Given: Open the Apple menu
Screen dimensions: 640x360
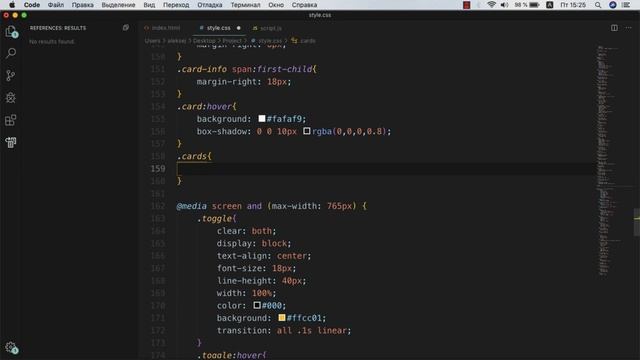Looking at the screenshot, I should [x=12, y=5].
